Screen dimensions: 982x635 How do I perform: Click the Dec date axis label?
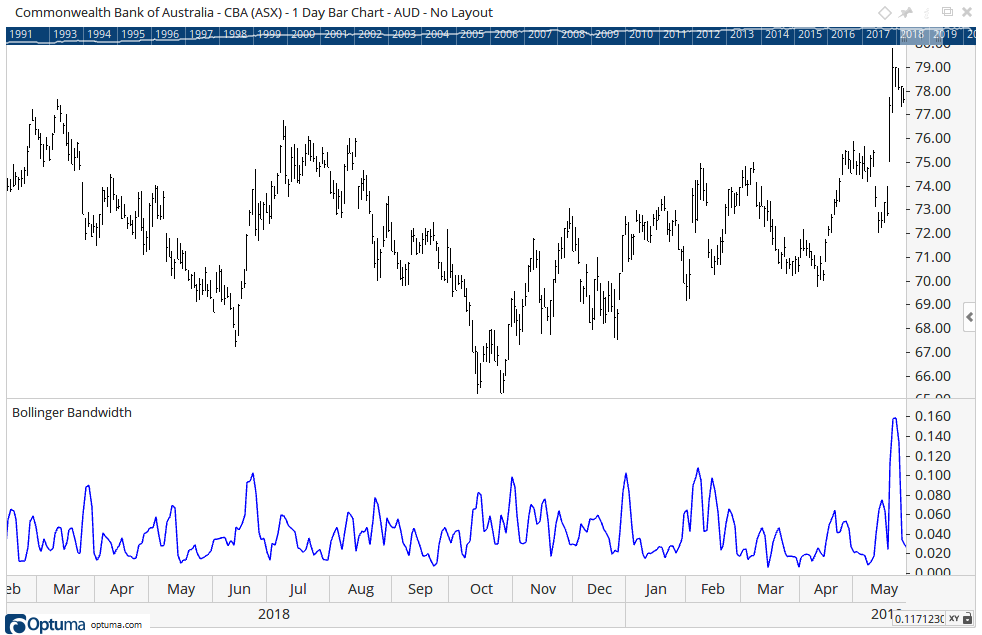pyautogui.click(x=599, y=589)
